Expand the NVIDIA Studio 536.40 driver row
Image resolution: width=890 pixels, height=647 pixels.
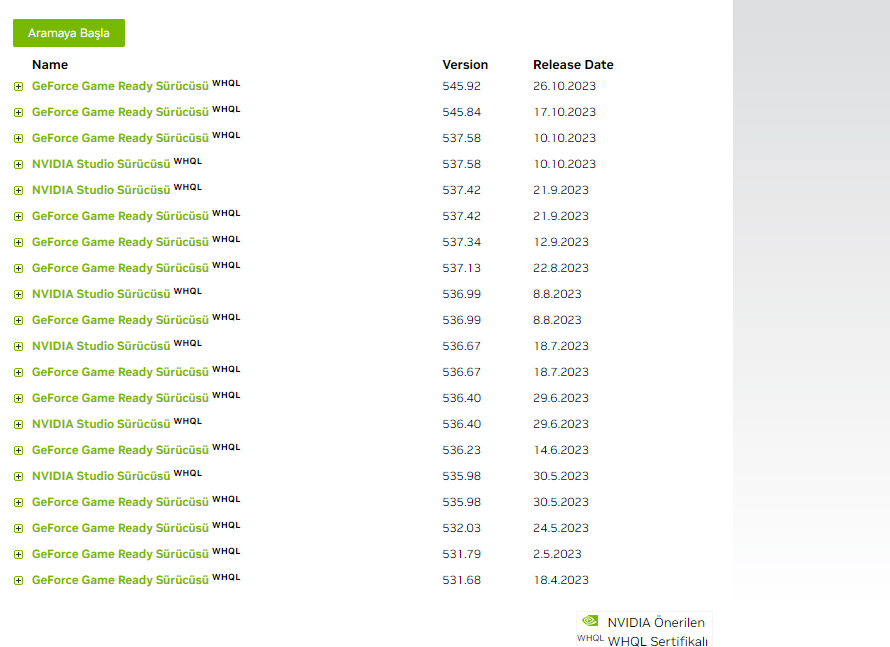pos(19,425)
